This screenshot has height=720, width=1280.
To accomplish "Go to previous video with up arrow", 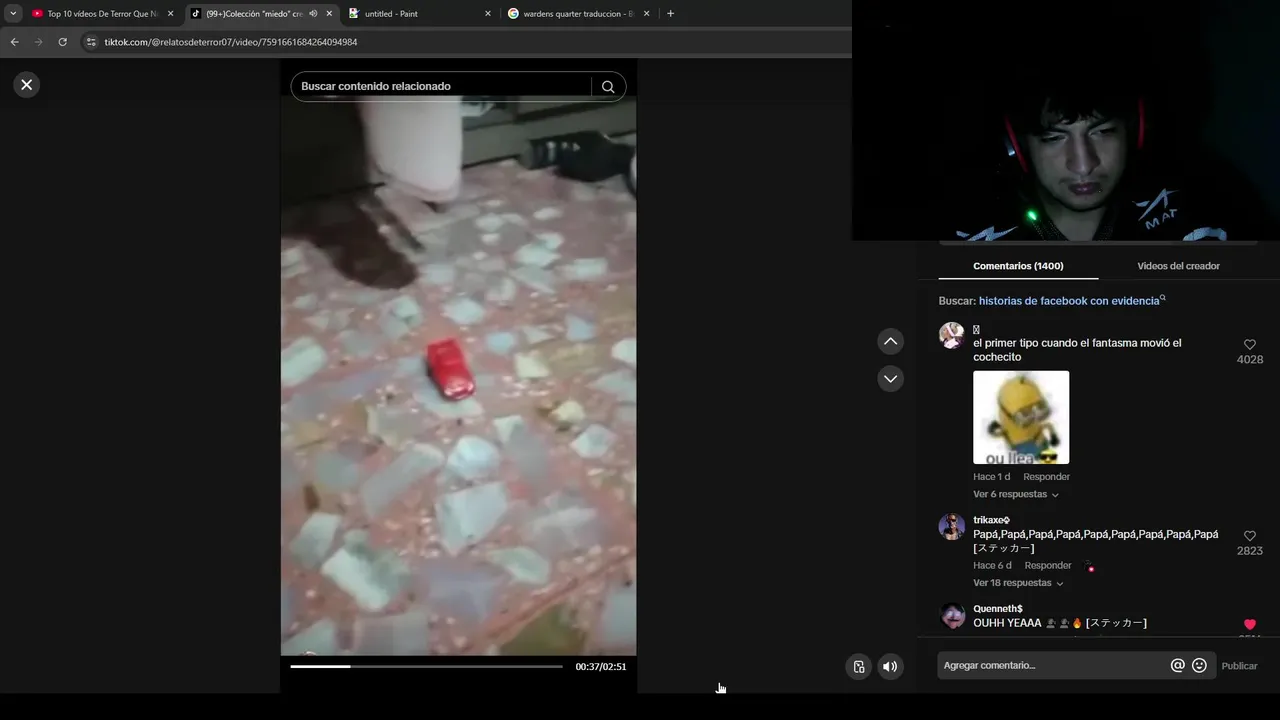I will [890, 342].
